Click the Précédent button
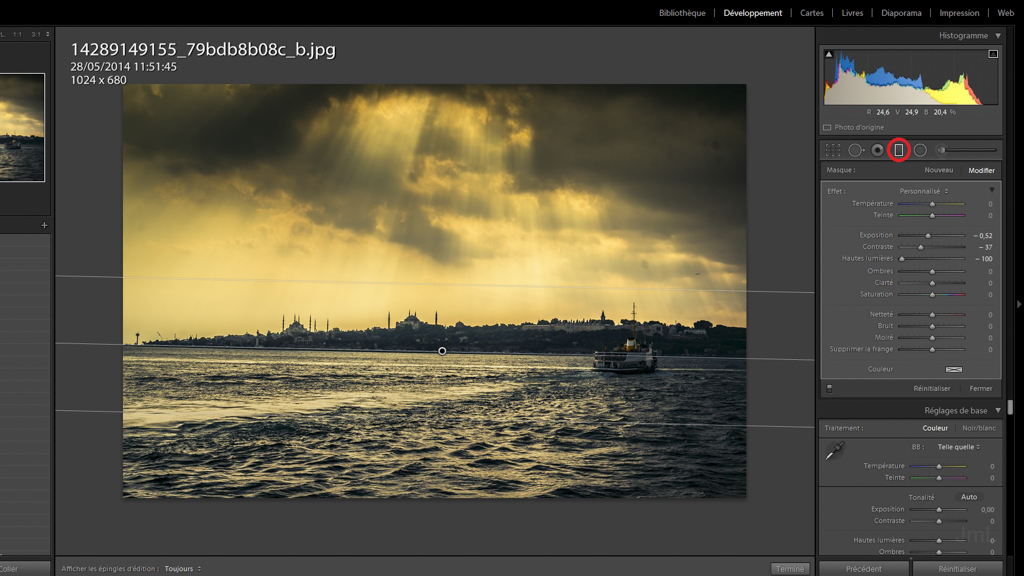This screenshot has height=576, width=1024. (864, 569)
